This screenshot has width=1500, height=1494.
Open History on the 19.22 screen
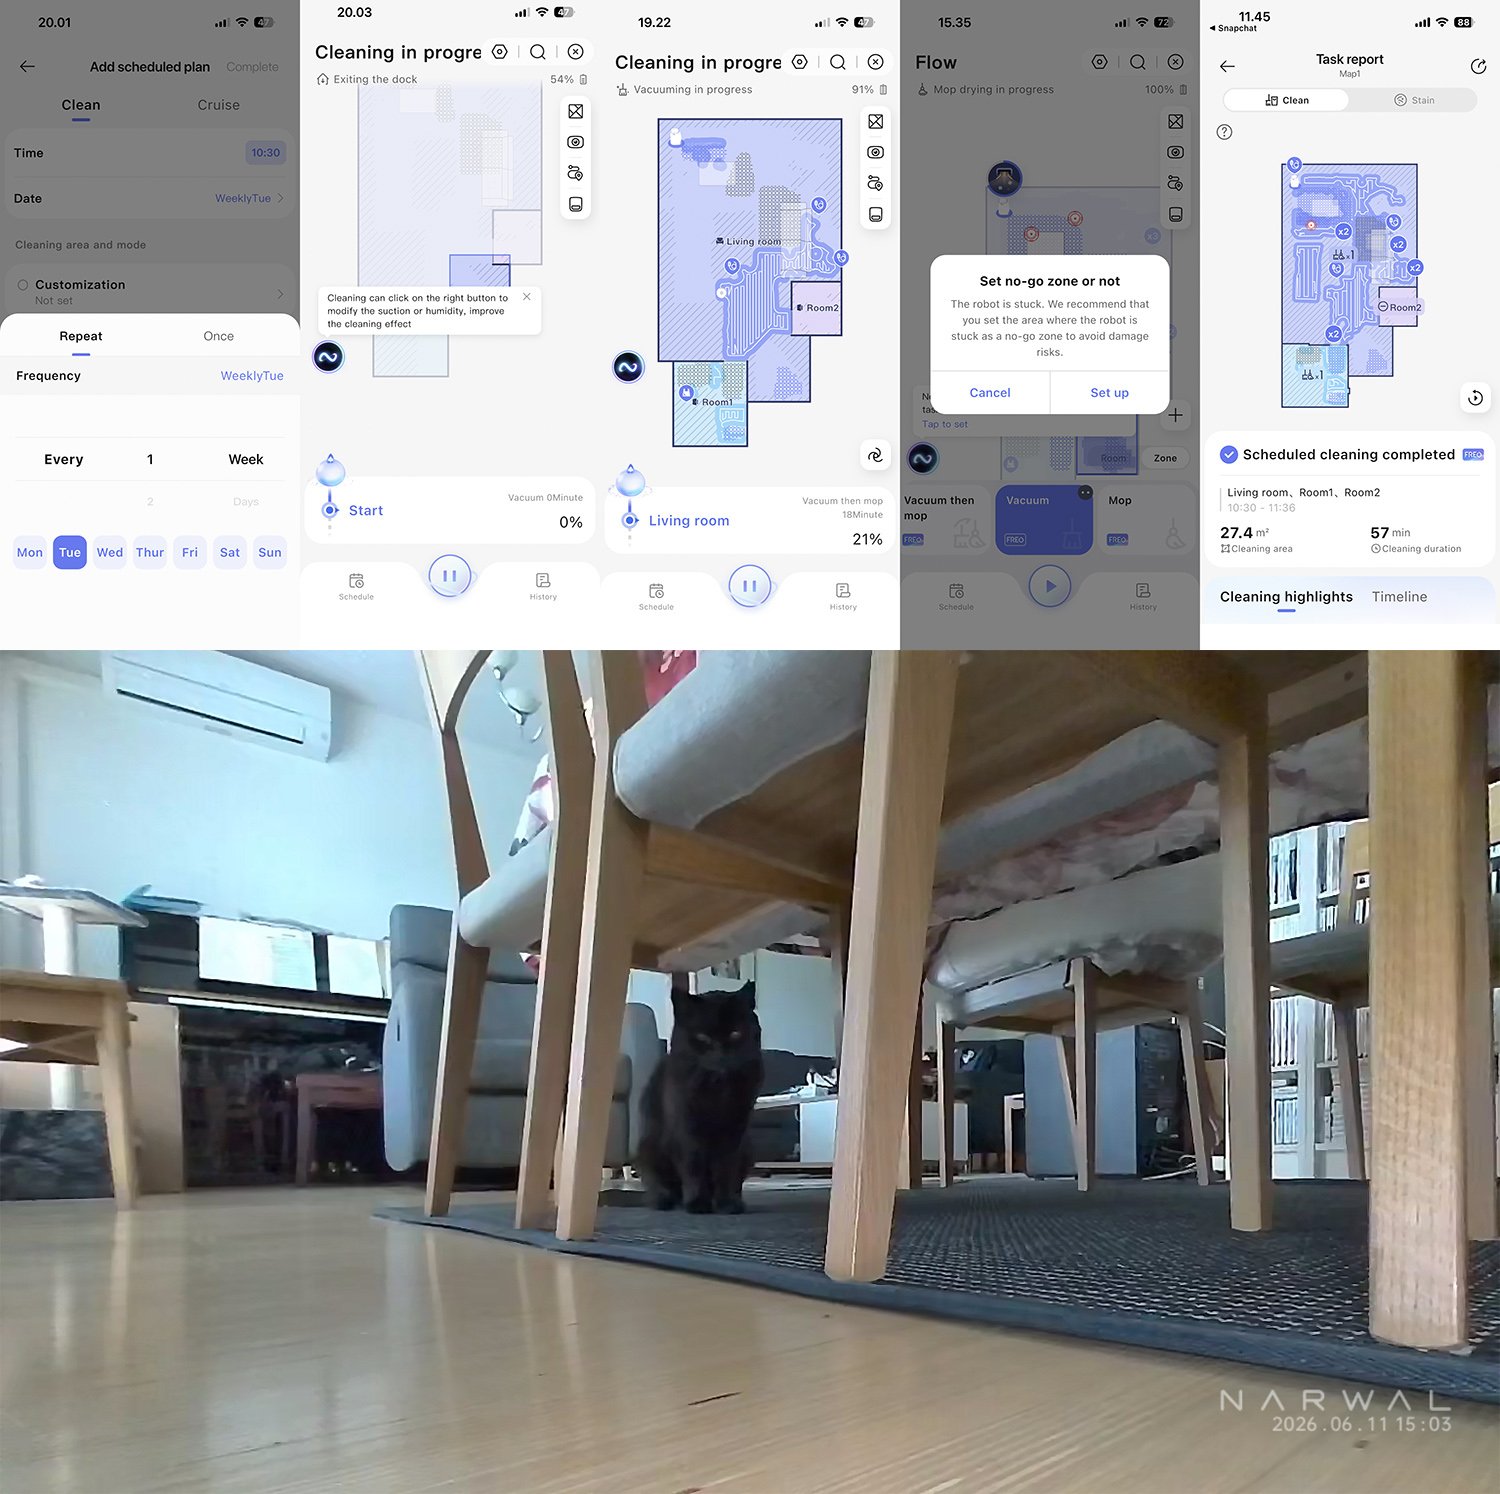coord(843,596)
